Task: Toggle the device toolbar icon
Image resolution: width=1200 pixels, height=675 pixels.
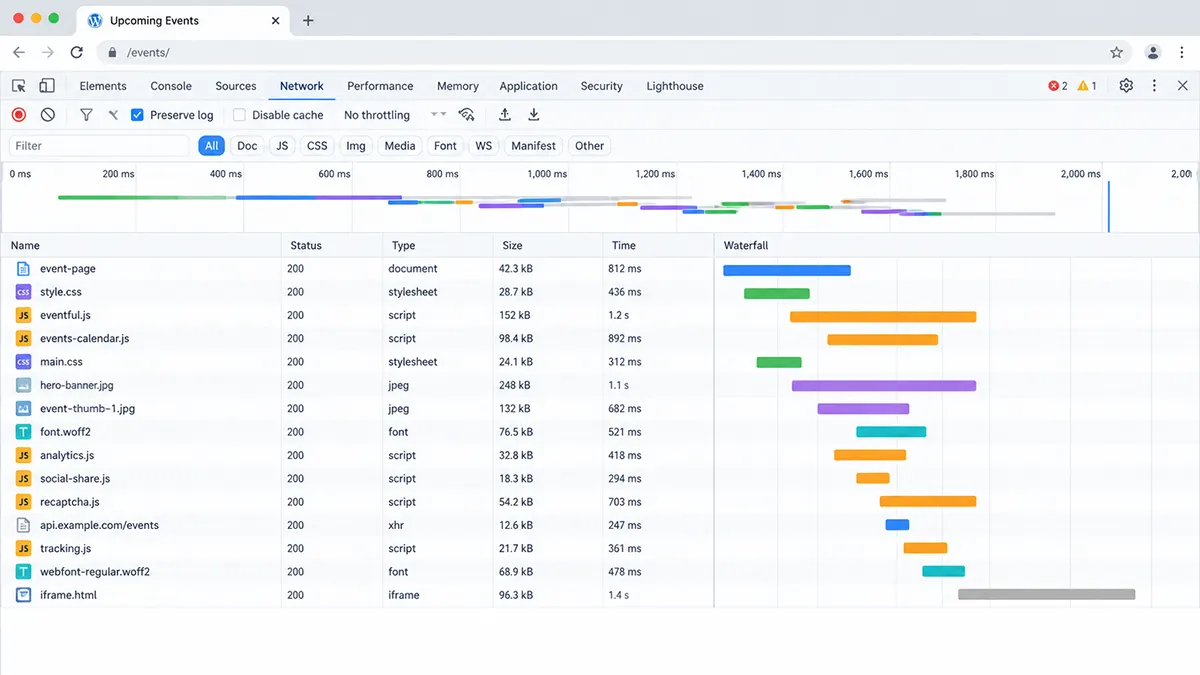Action: [x=47, y=86]
